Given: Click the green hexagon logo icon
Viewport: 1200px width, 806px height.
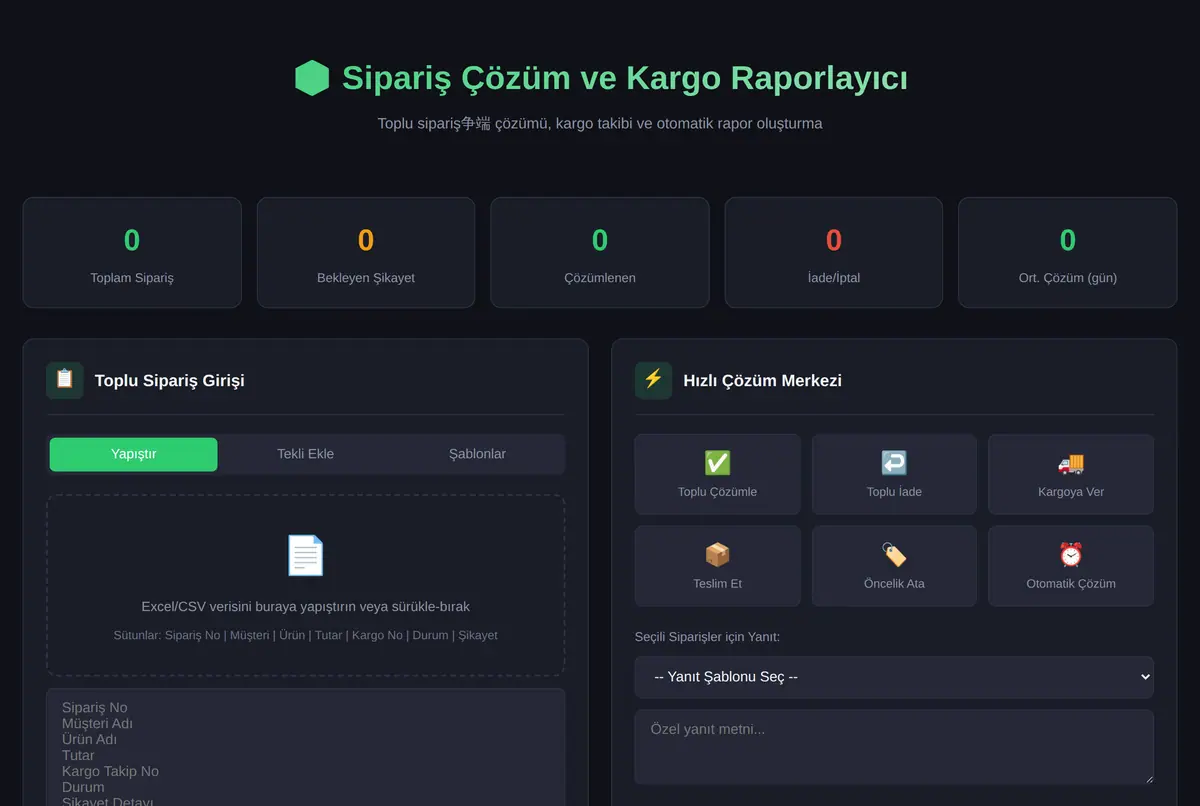Looking at the screenshot, I should 312,78.
